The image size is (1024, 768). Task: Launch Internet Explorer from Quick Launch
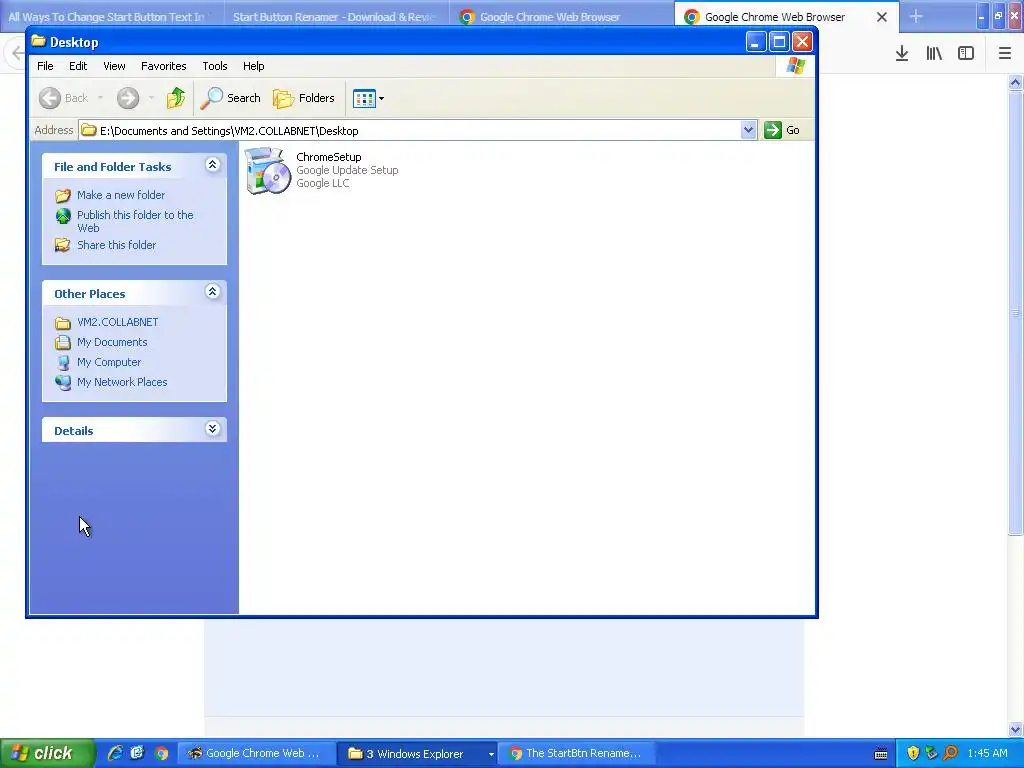[115, 753]
